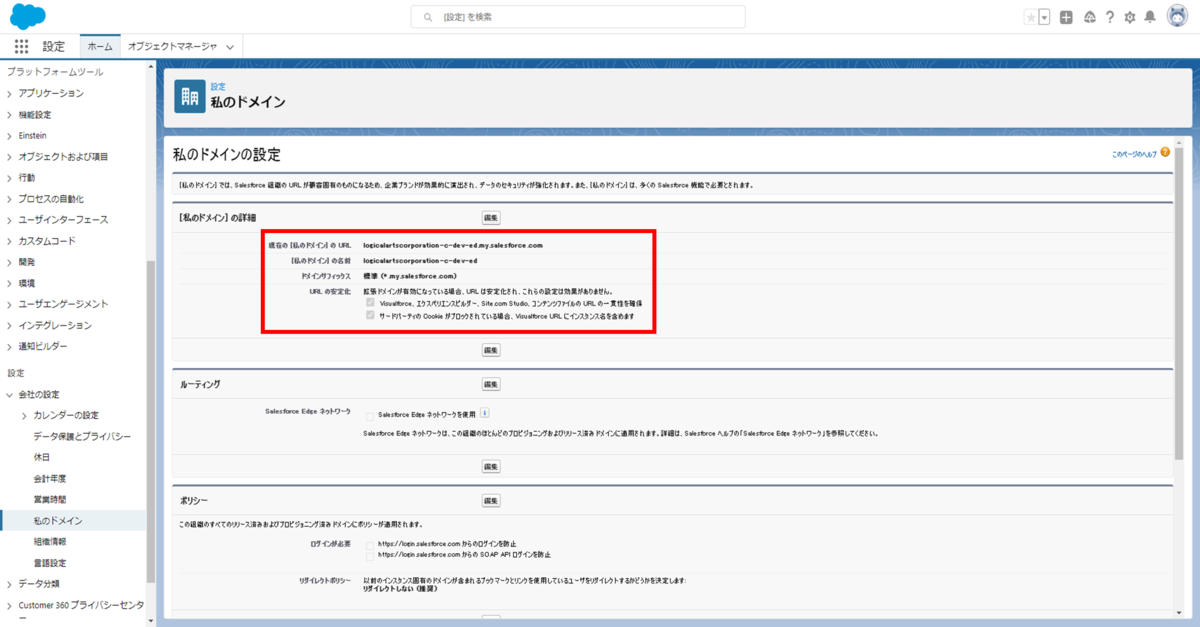
Task: Select データ保護とプライバシー in the sidebar
Action: [x=82, y=436]
